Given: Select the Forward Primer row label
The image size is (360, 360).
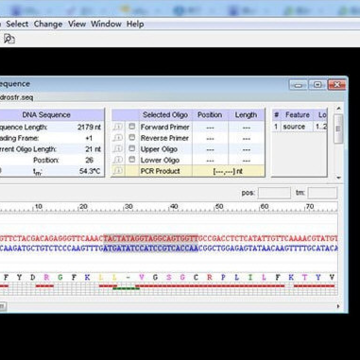Looking at the screenshot, I should (x=165, y=127).
